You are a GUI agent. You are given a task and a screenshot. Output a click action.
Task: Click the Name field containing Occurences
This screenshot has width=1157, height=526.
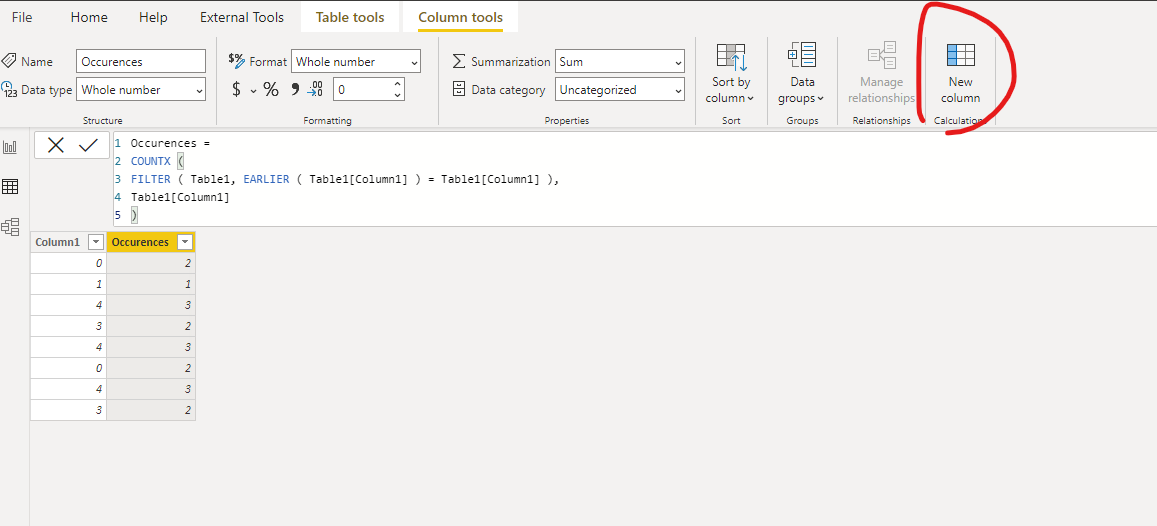[141, 62]
